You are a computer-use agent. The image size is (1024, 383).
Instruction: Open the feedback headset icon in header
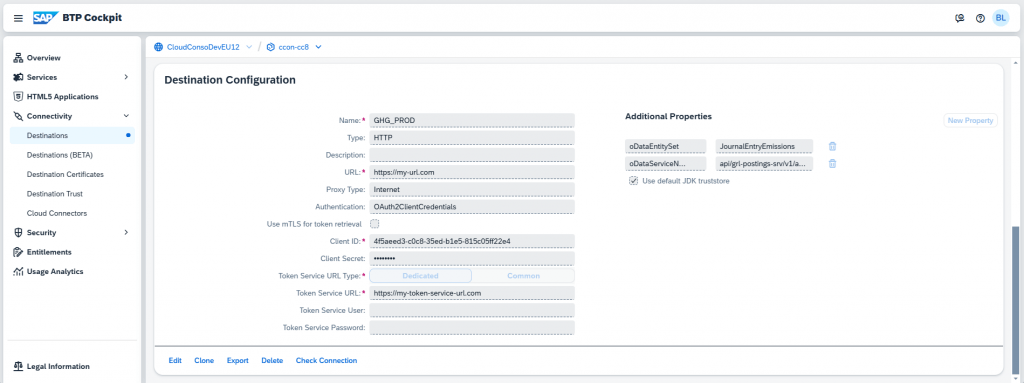(x=959, y=18)
